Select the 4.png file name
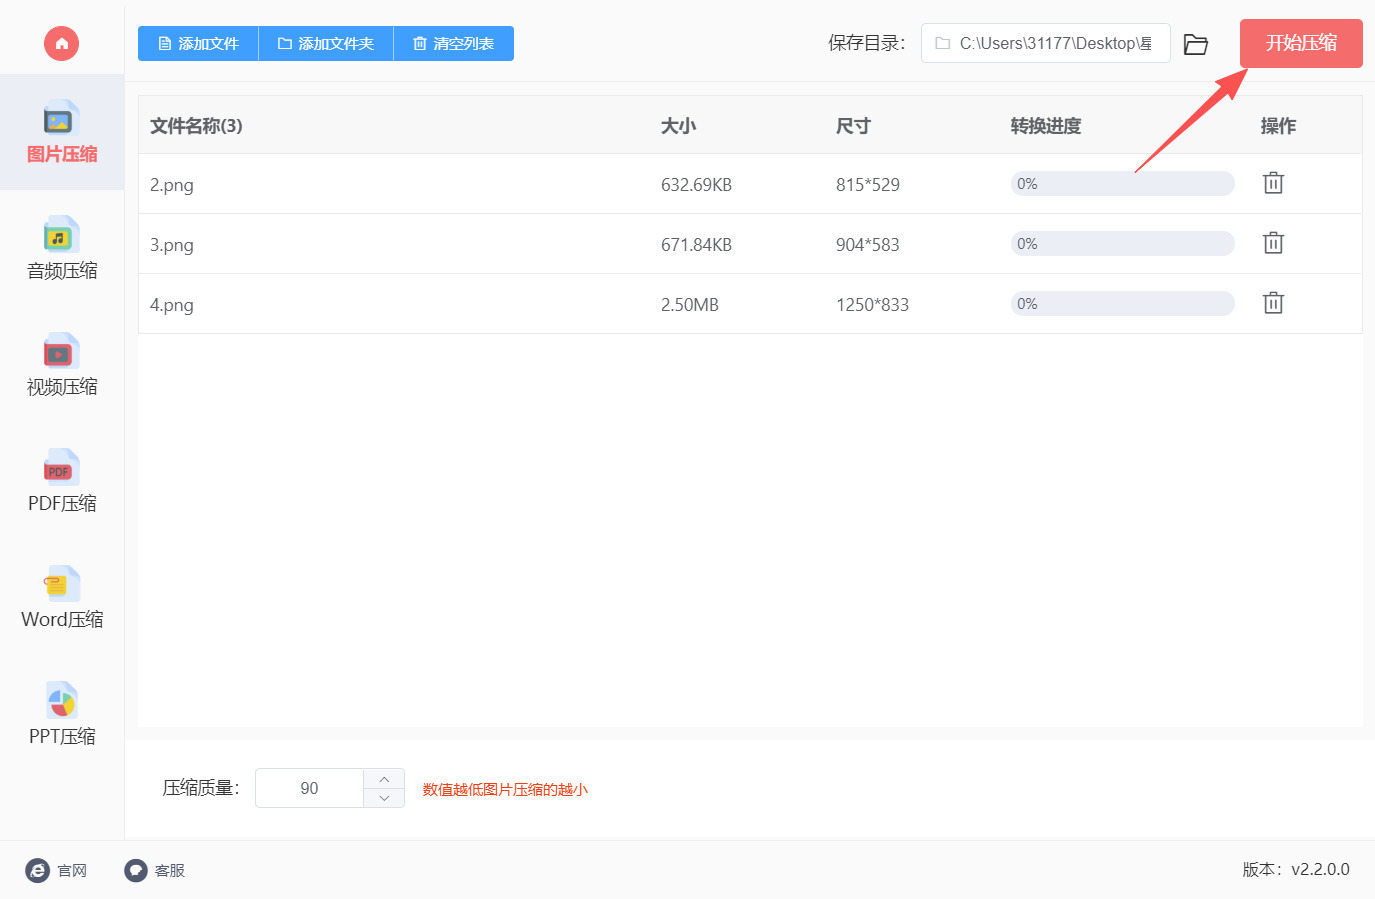The image size is (1375, 899). pyautogui.click(x=172, y=305)
